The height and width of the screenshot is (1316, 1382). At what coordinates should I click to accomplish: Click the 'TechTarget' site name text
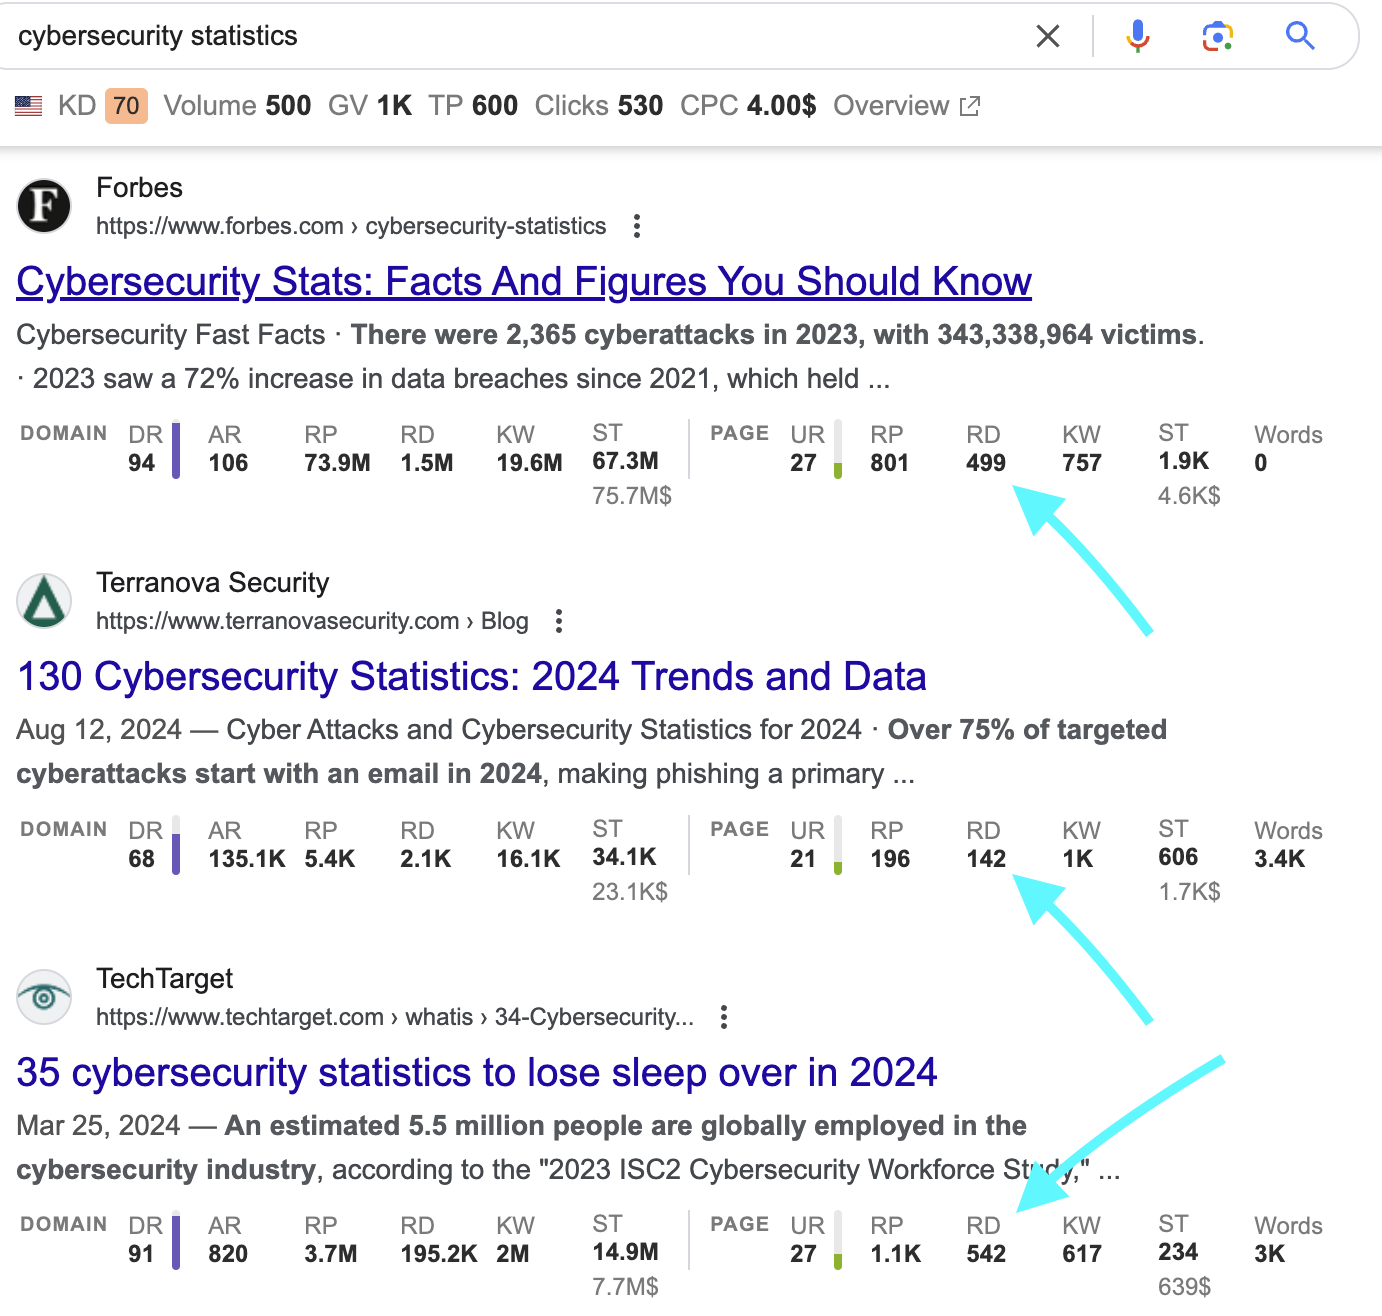[x=165, y=979]
